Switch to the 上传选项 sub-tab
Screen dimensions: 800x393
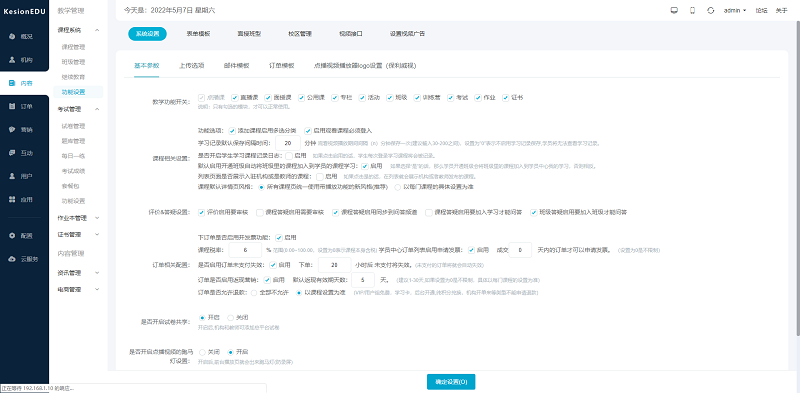[191, 65]
